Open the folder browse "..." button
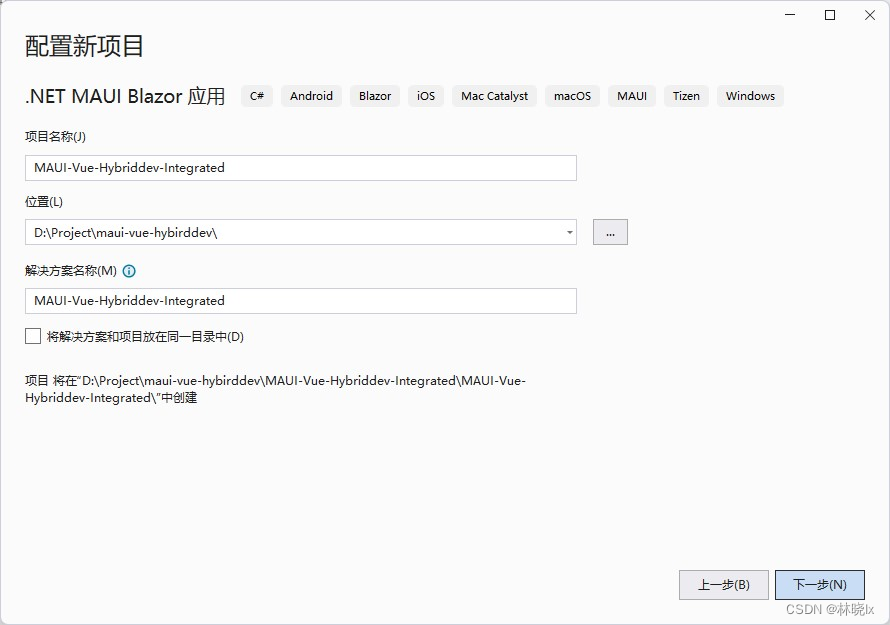 tap(610, 231)
